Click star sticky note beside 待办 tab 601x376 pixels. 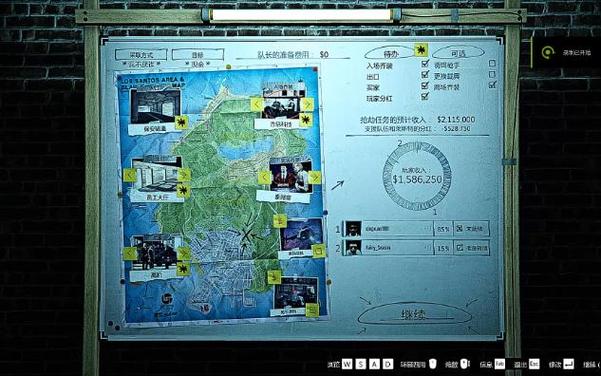click(421, 50)
